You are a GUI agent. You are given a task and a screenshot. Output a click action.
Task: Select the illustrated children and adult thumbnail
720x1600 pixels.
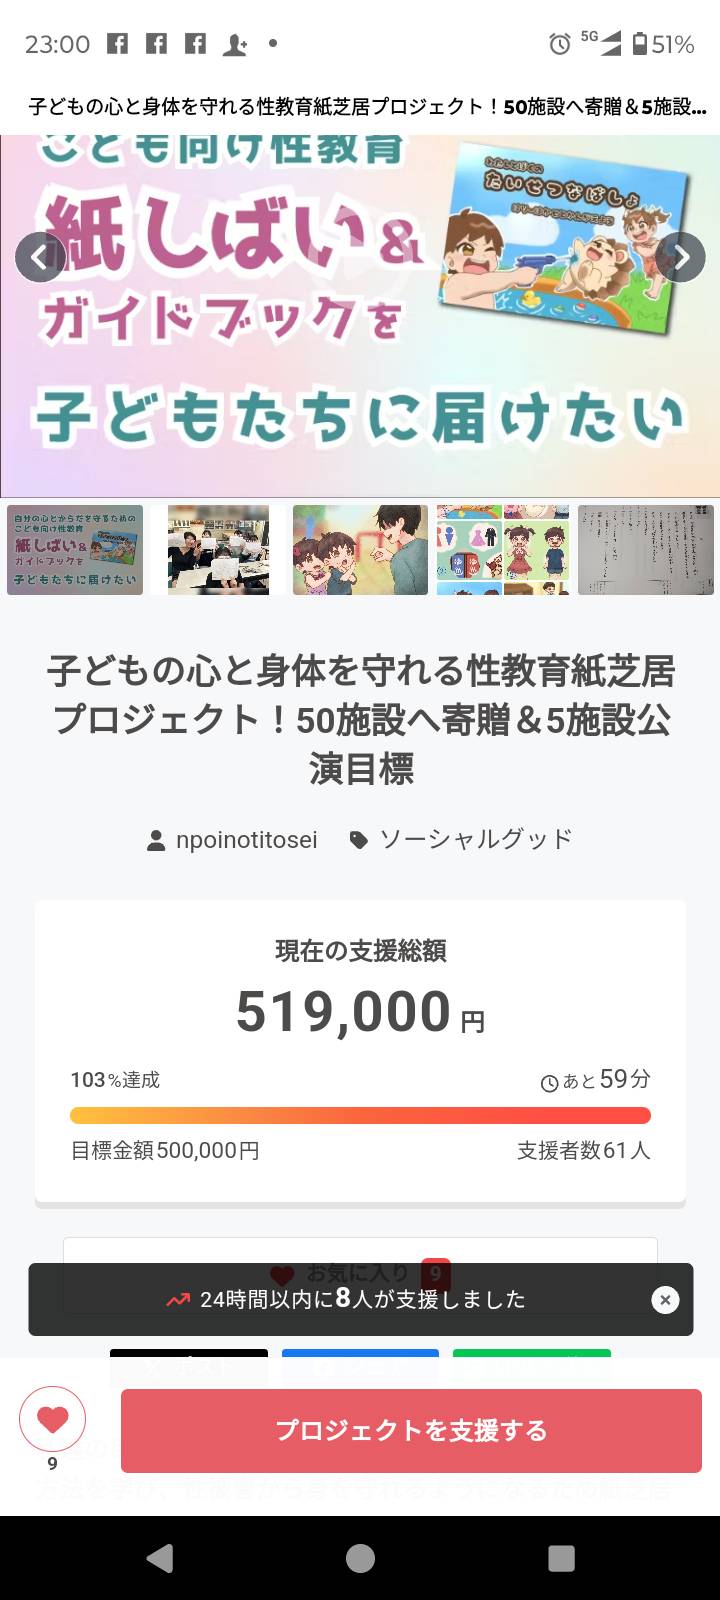click(x=360, y=550)
